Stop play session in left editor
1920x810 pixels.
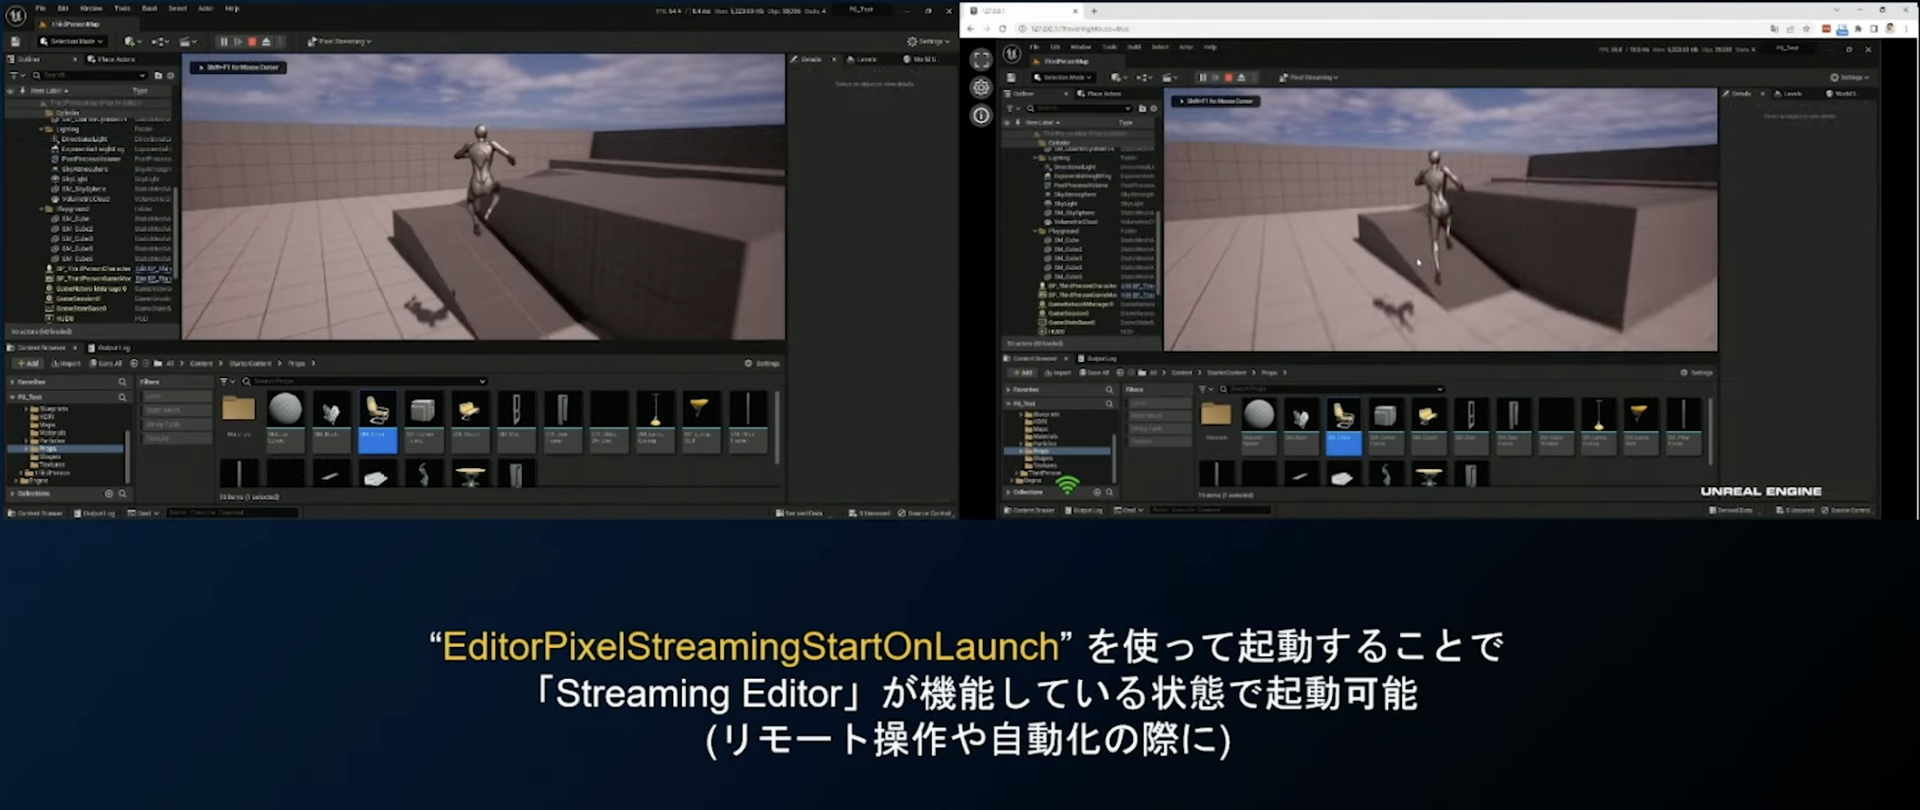coord(252,41)
